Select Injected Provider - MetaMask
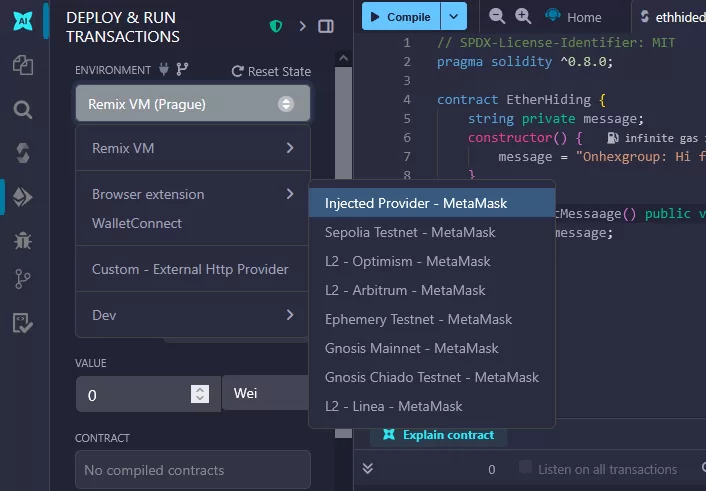706x491 pixels. (x=416, y=203)
